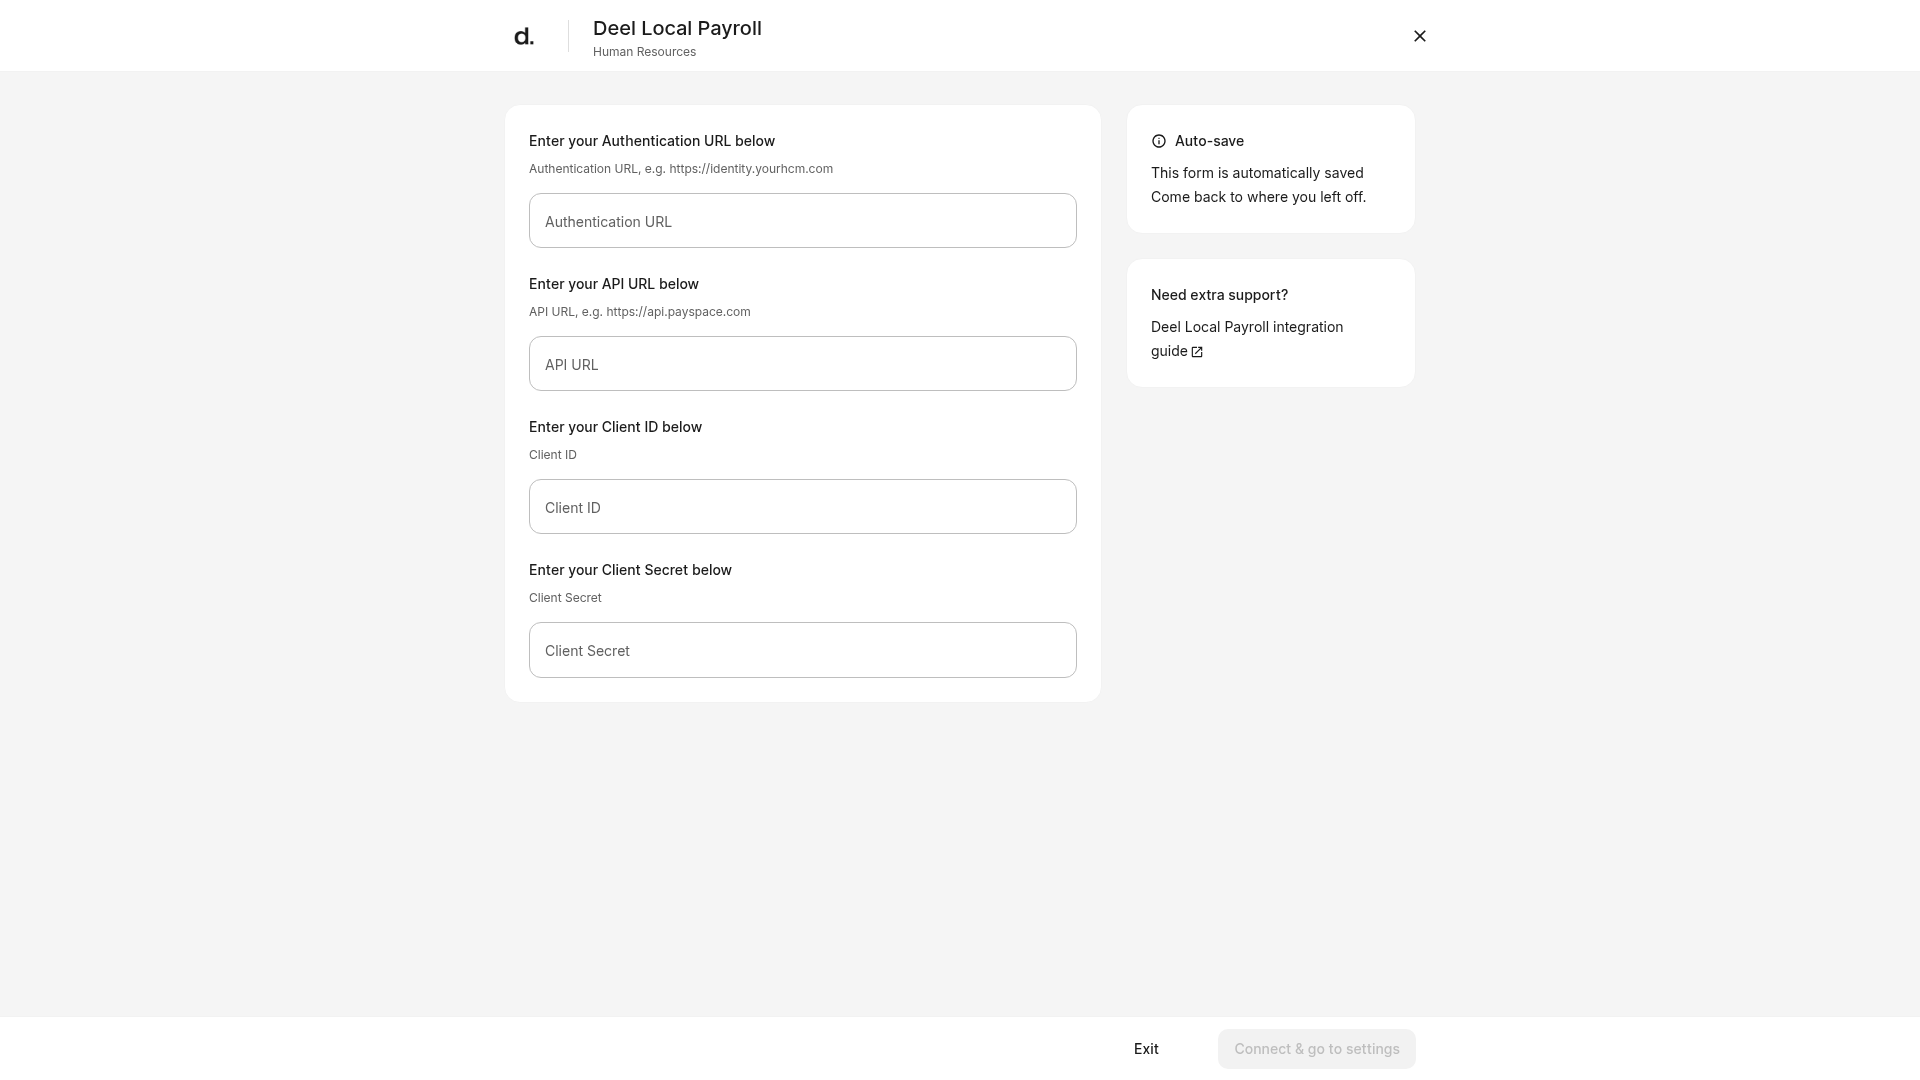Click into the Client Secret field
The width and height of the screenshot is (1920, 1080).
point(803,650)
